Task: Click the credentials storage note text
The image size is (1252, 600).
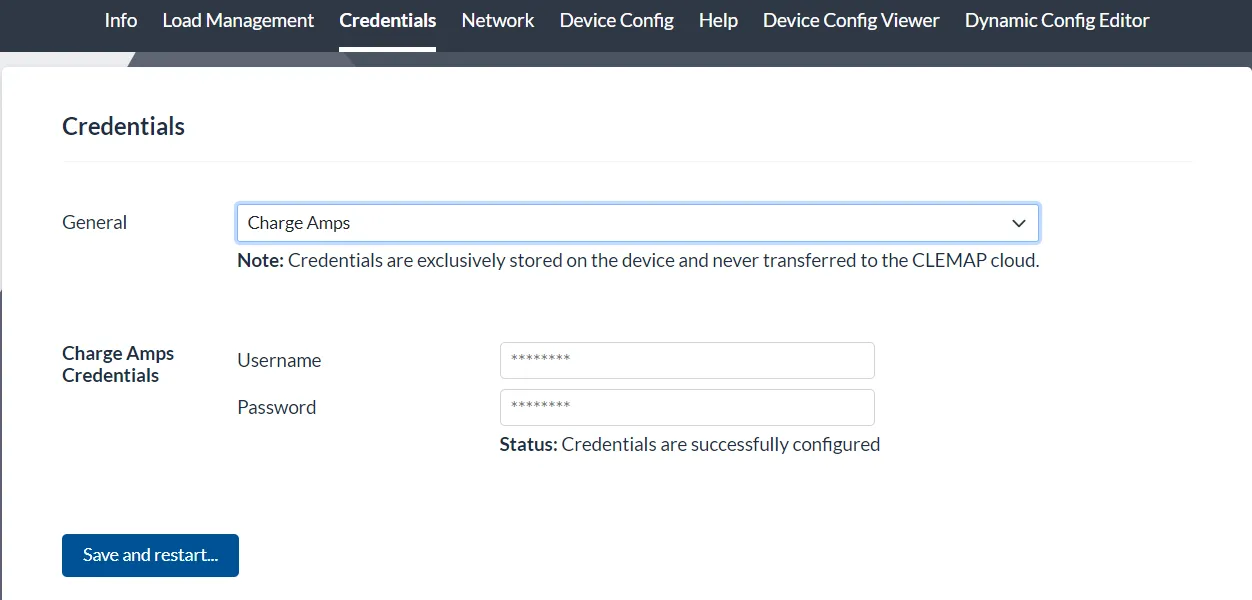Action: click(x=638, y=261)
